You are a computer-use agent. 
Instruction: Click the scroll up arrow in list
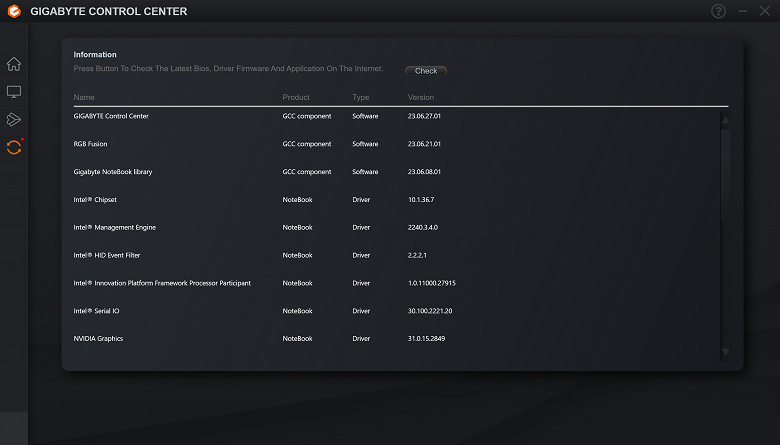(726, 121)
